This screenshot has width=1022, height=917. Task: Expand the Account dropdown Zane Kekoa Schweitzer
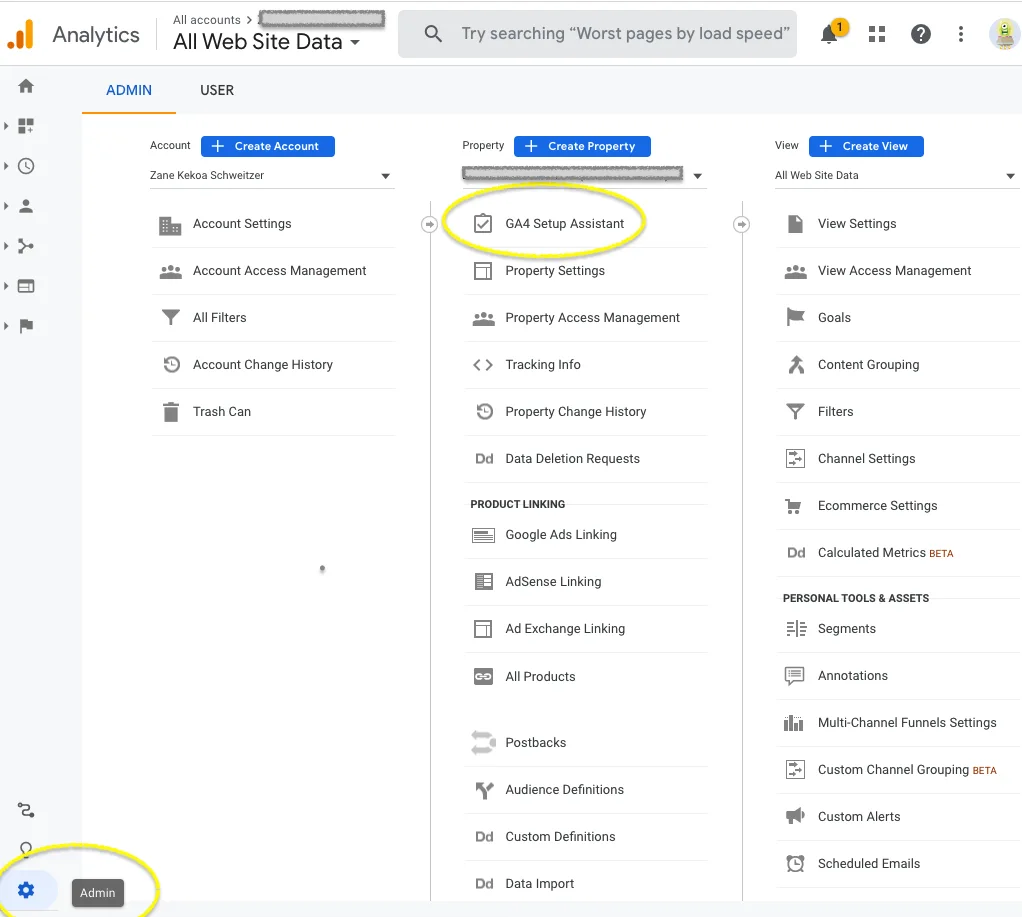click(272, 175)
